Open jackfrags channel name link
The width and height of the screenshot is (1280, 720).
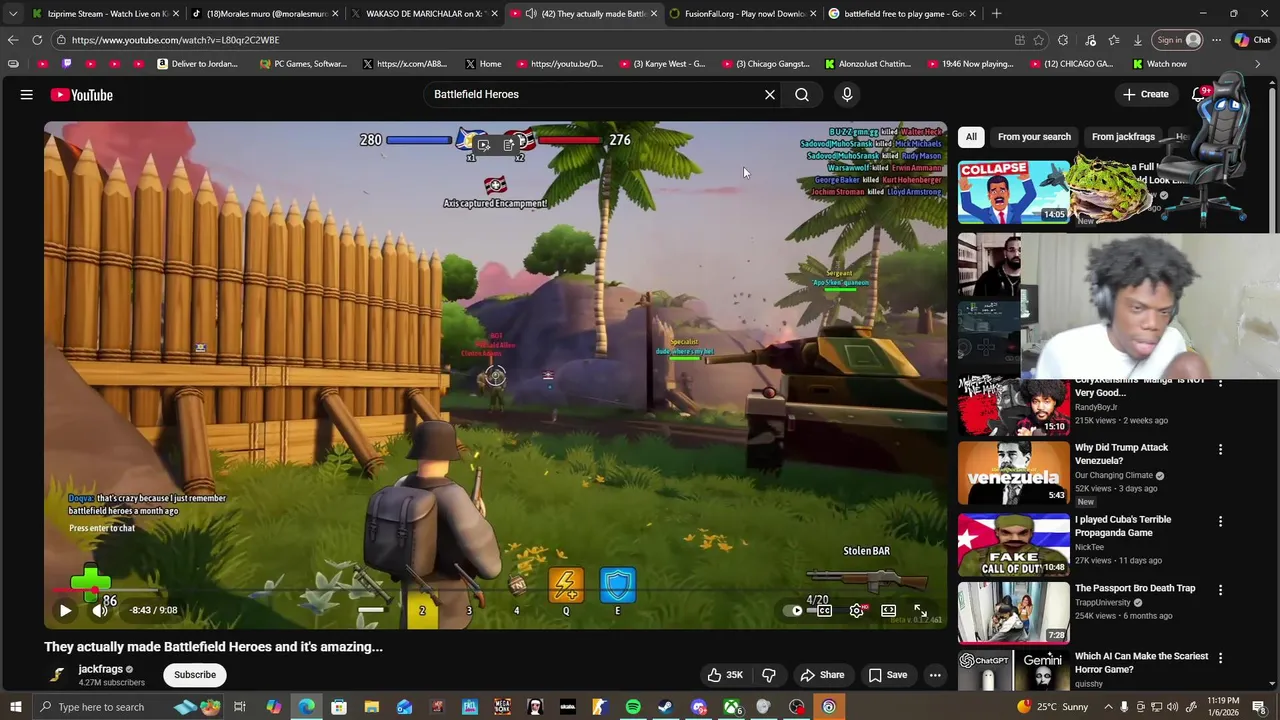click(101, 669)
